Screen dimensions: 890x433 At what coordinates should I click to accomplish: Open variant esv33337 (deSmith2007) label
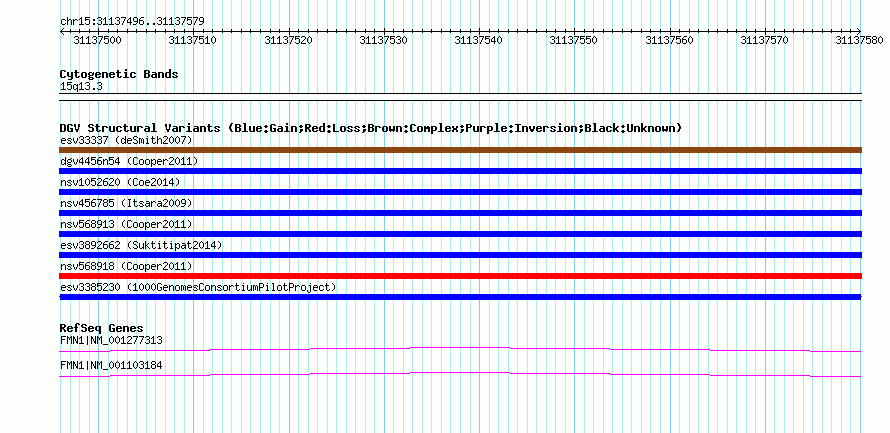point(126,140)
